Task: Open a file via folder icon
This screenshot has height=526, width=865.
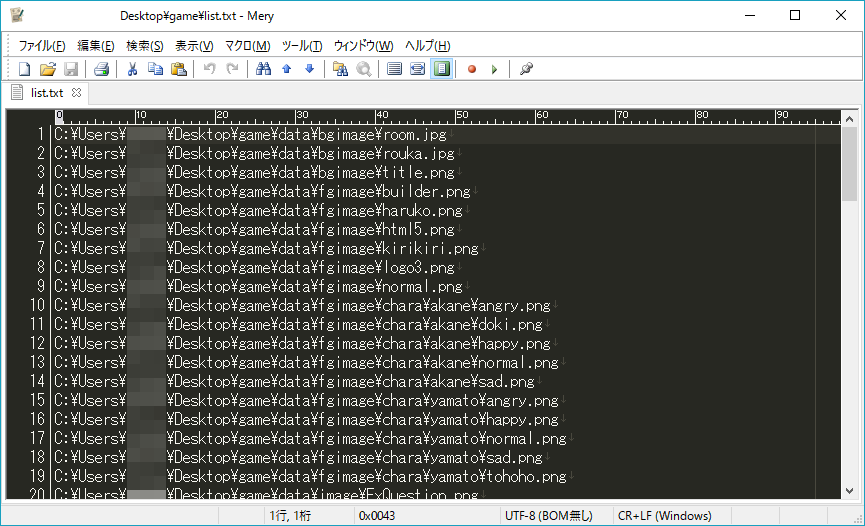Action: [x=47, y=69]
